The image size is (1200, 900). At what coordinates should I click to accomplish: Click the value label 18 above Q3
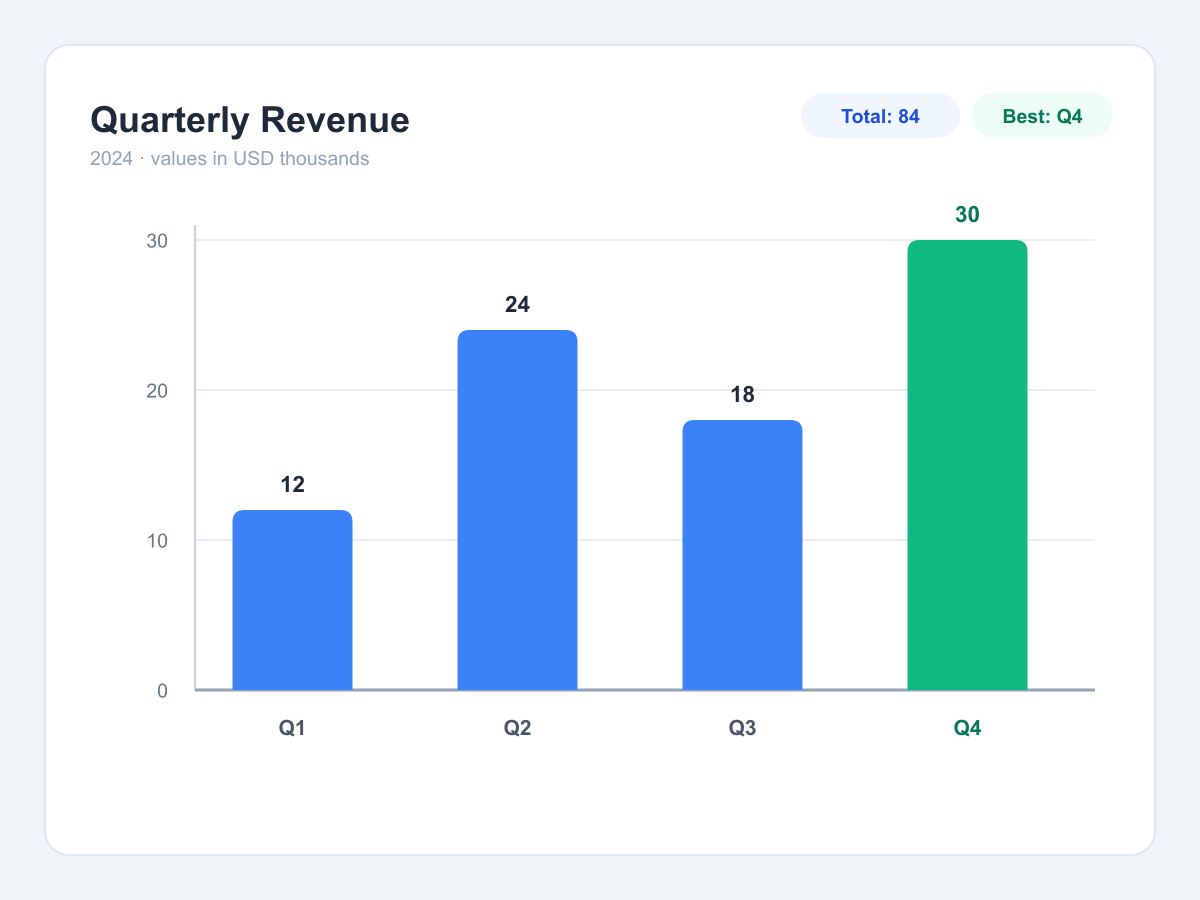tap(742, 395)
